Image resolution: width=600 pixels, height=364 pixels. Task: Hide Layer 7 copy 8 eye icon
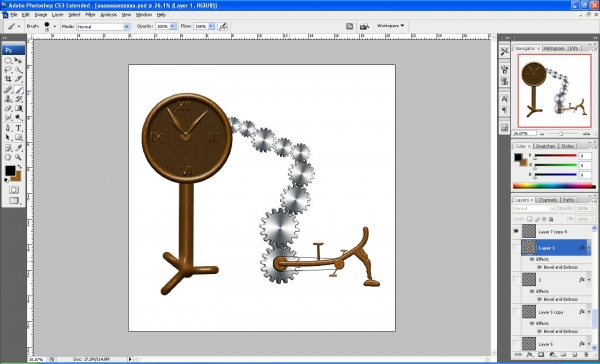click(x=516, y=231)
